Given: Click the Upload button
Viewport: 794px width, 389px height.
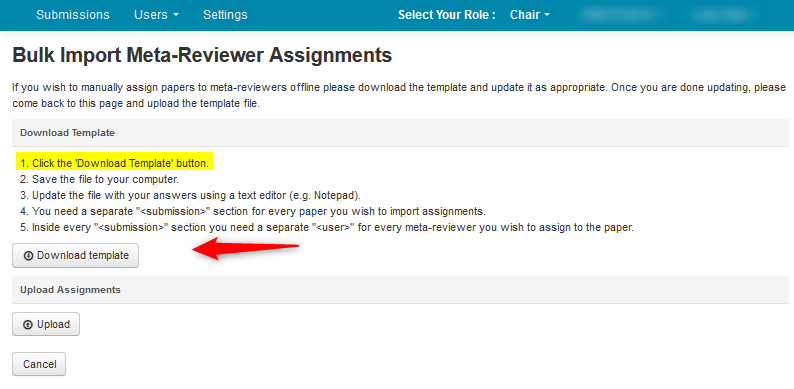Looking at the screenshot, I should (46, 324).
